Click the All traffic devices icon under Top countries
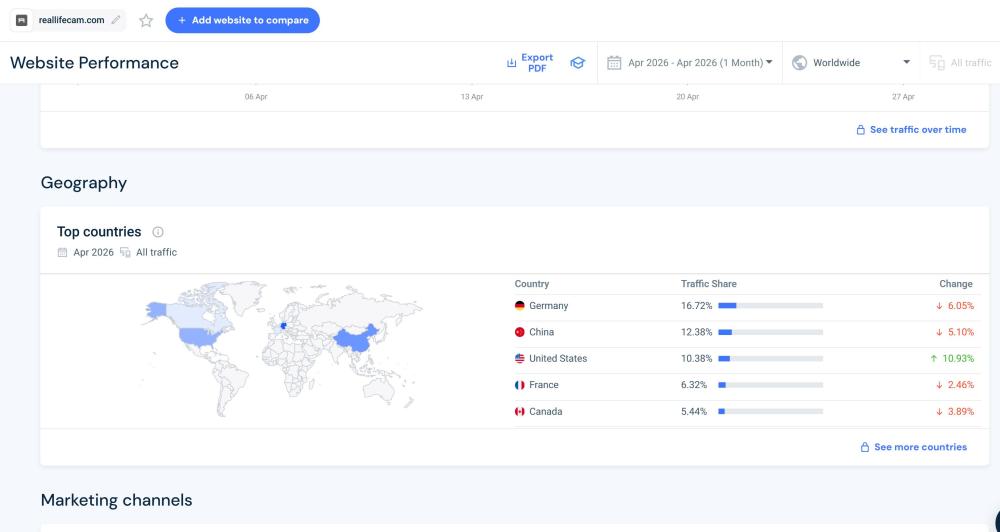Viewport: 1000px width, 532px height. tap(125, 252)
